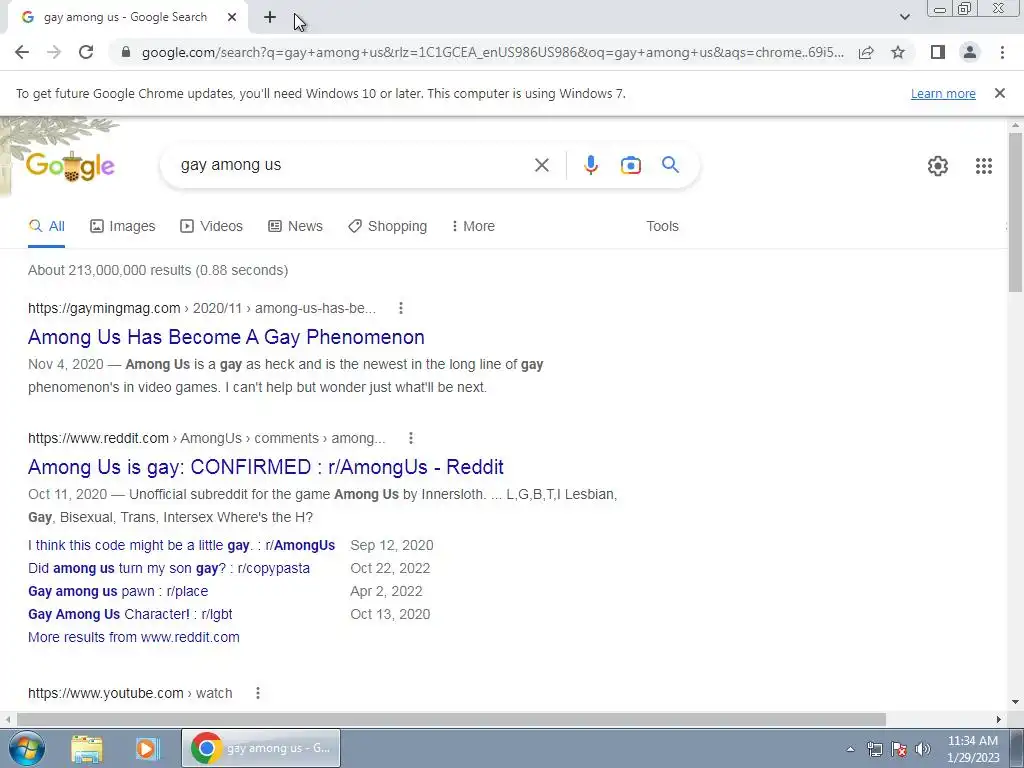Open the Chrome profile avatar
Screen dimensions: 1024x768
pyautogui.click(x=970, y=52)
